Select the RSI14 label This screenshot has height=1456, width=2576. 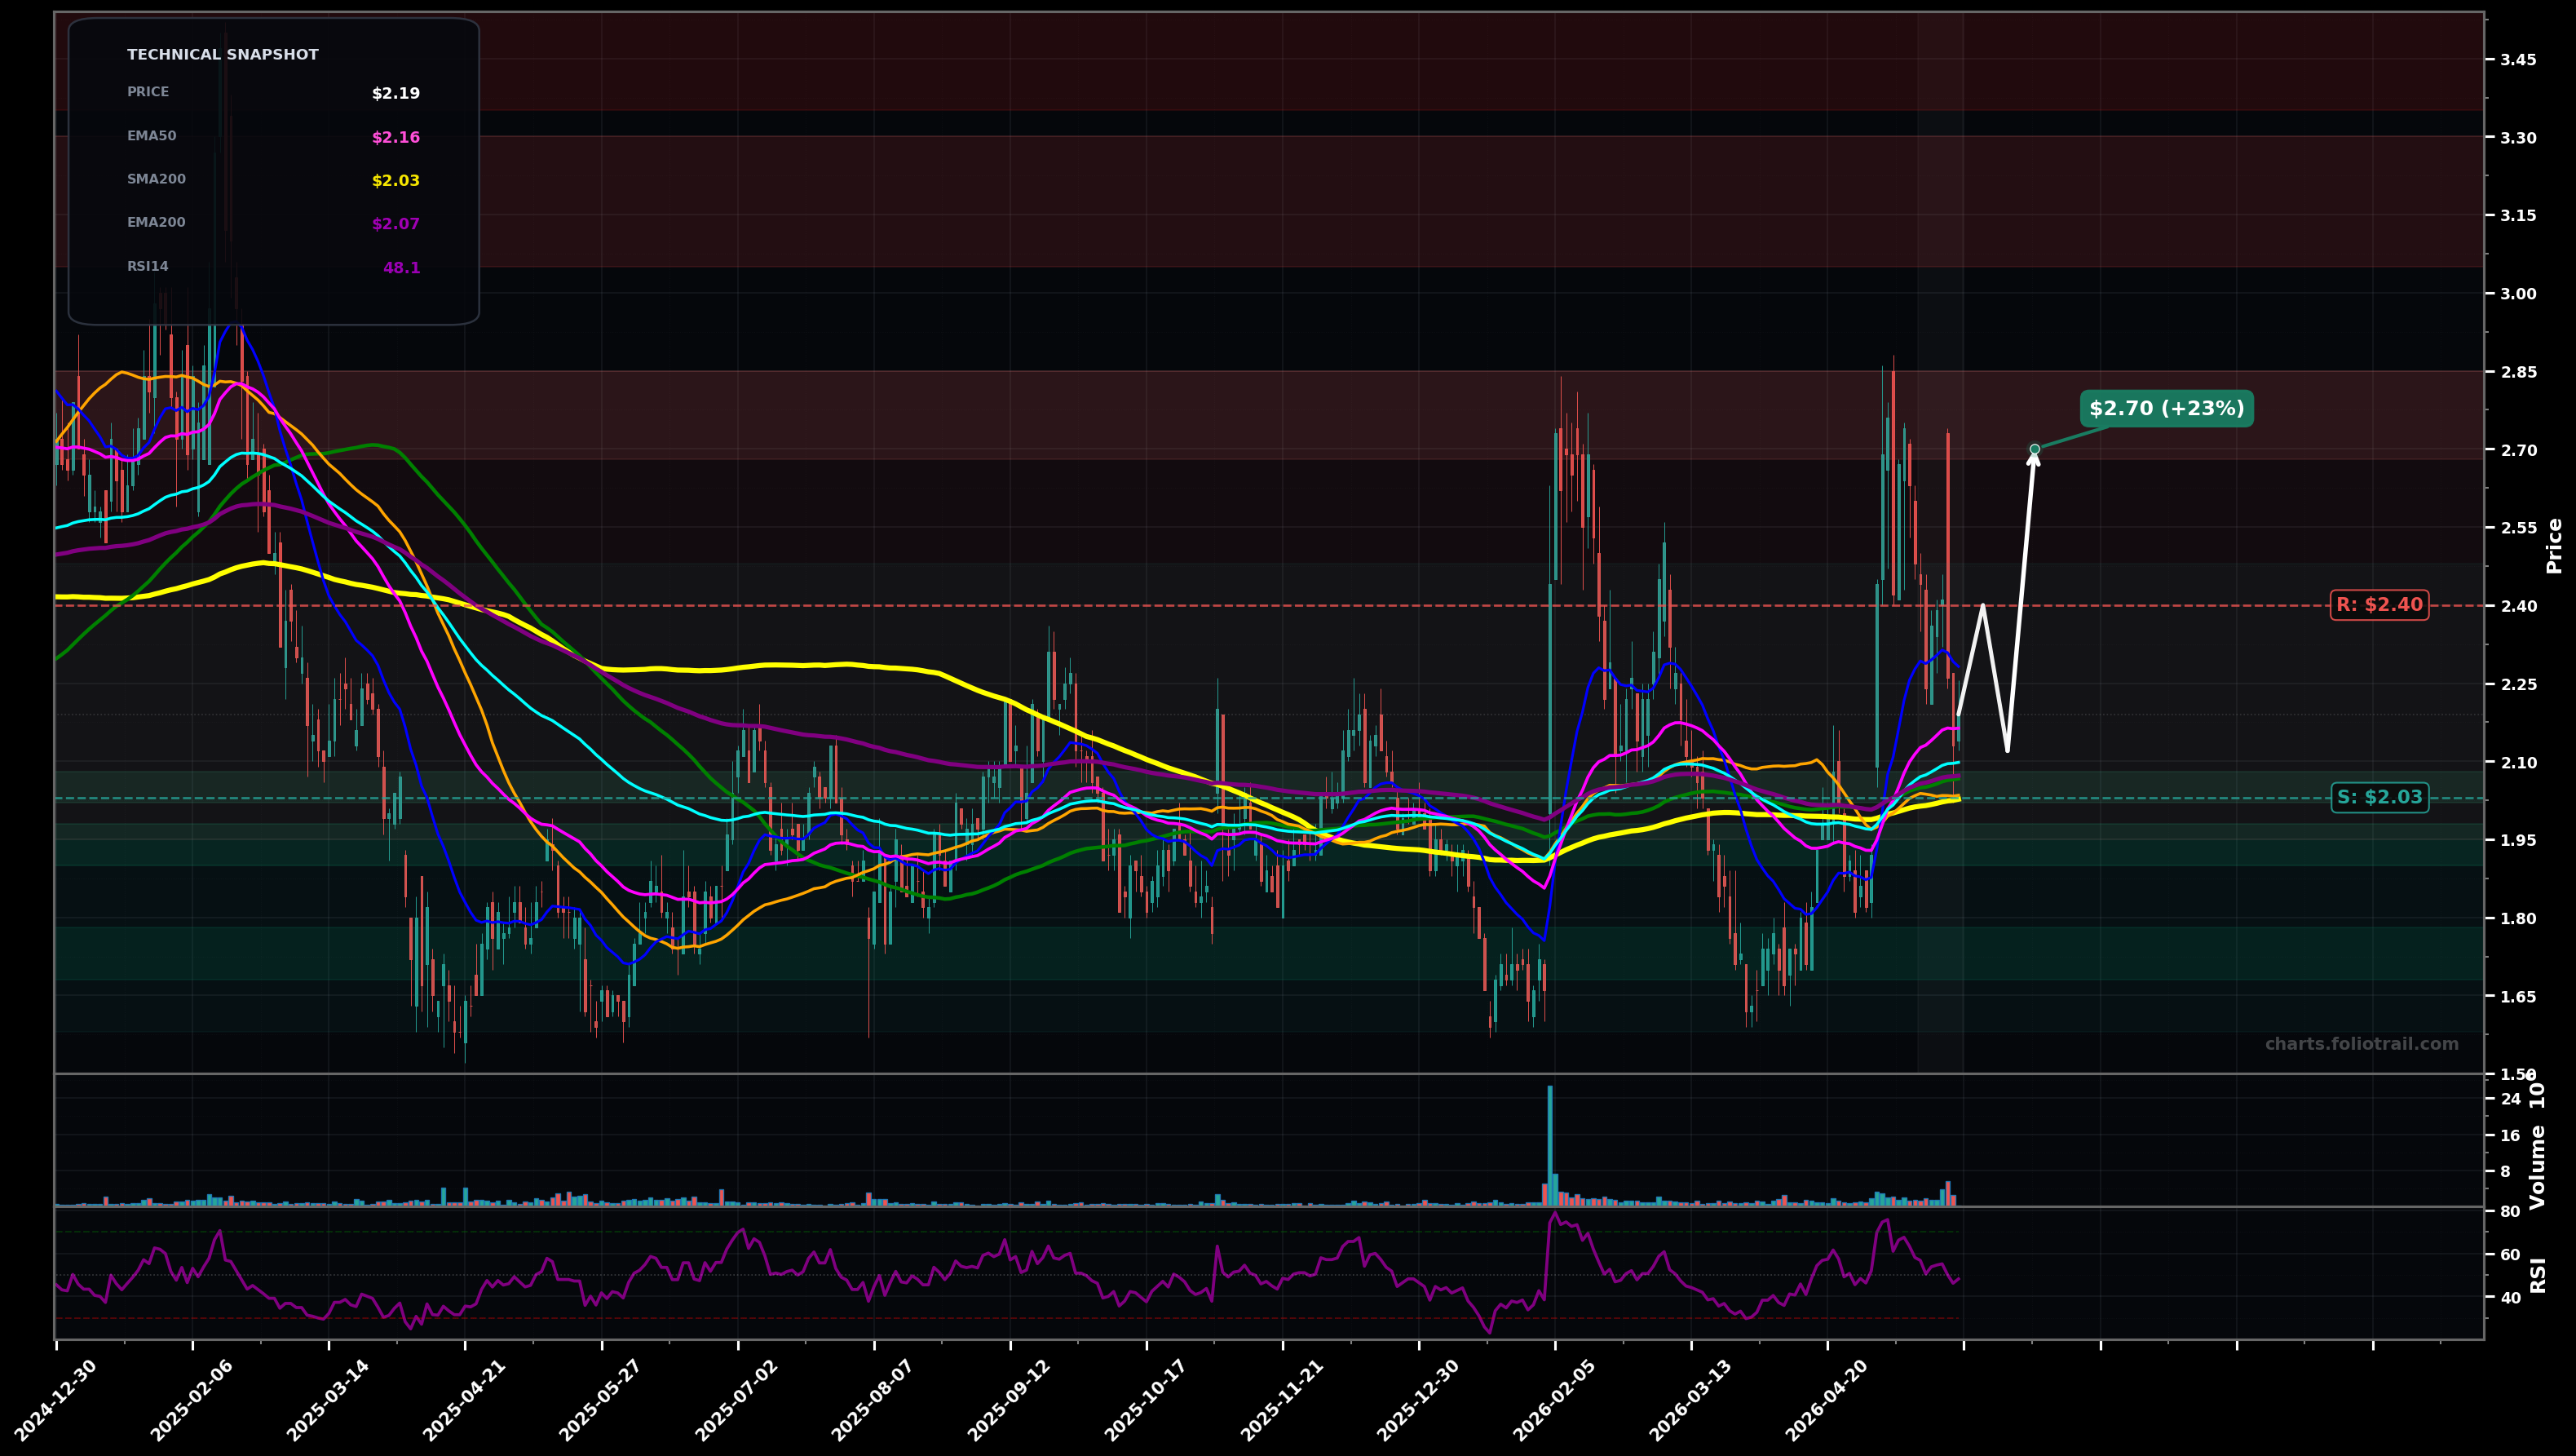148,267
